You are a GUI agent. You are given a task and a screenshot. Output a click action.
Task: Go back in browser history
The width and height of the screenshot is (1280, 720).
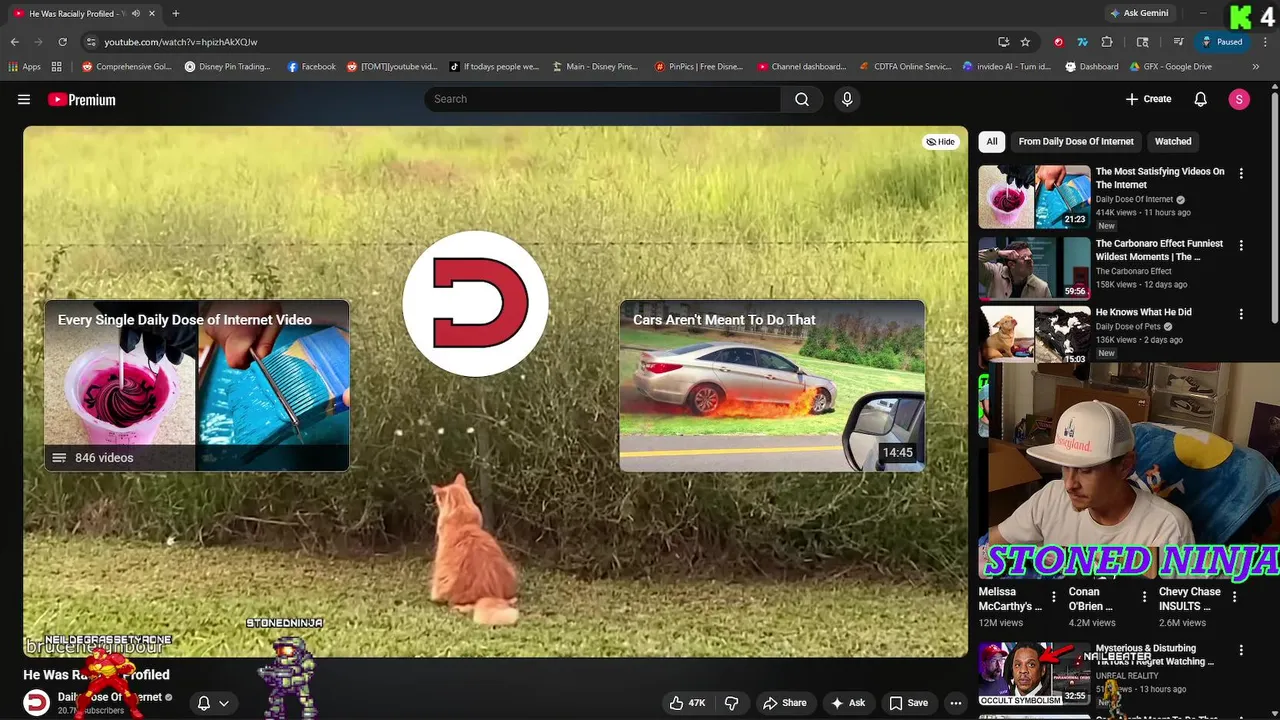click(15, 42)
